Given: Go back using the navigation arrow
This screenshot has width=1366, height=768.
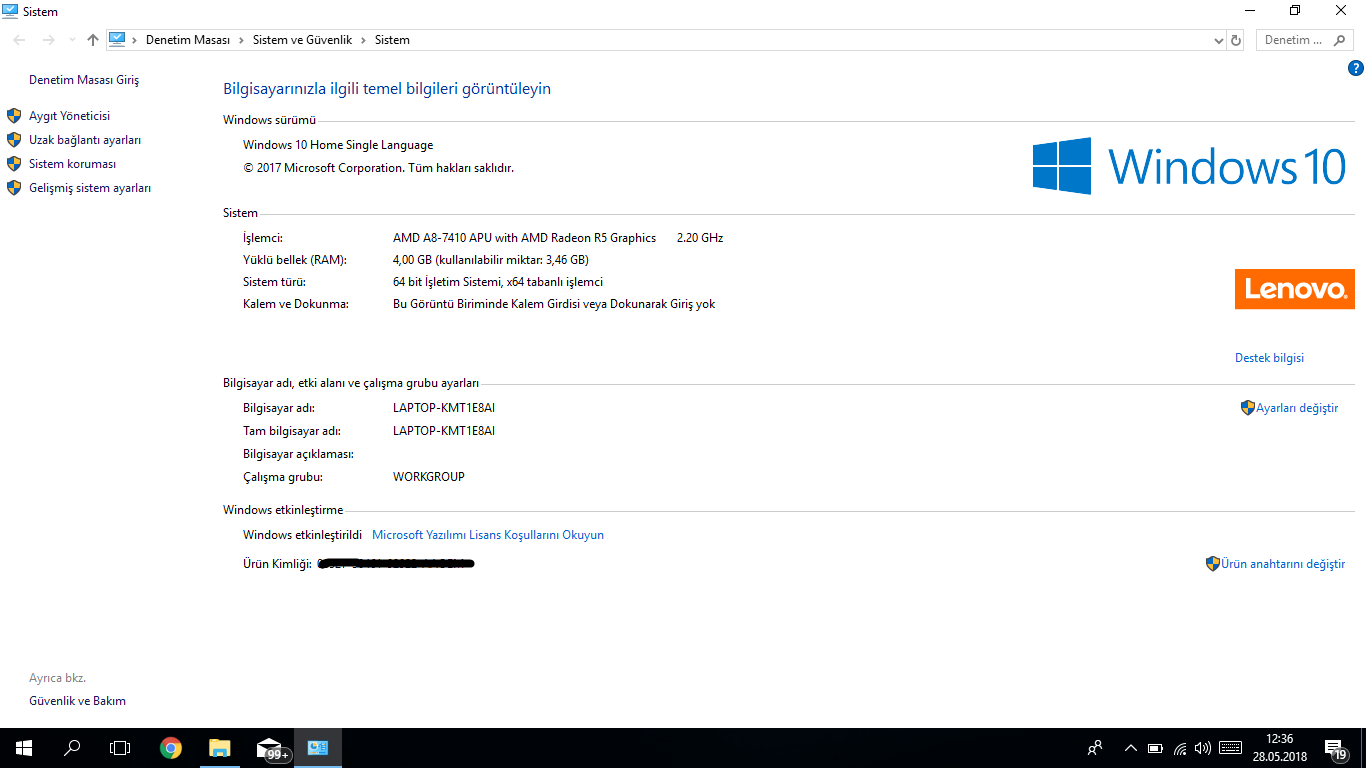Looking at the screenshot, I should (x=20, y=40).
